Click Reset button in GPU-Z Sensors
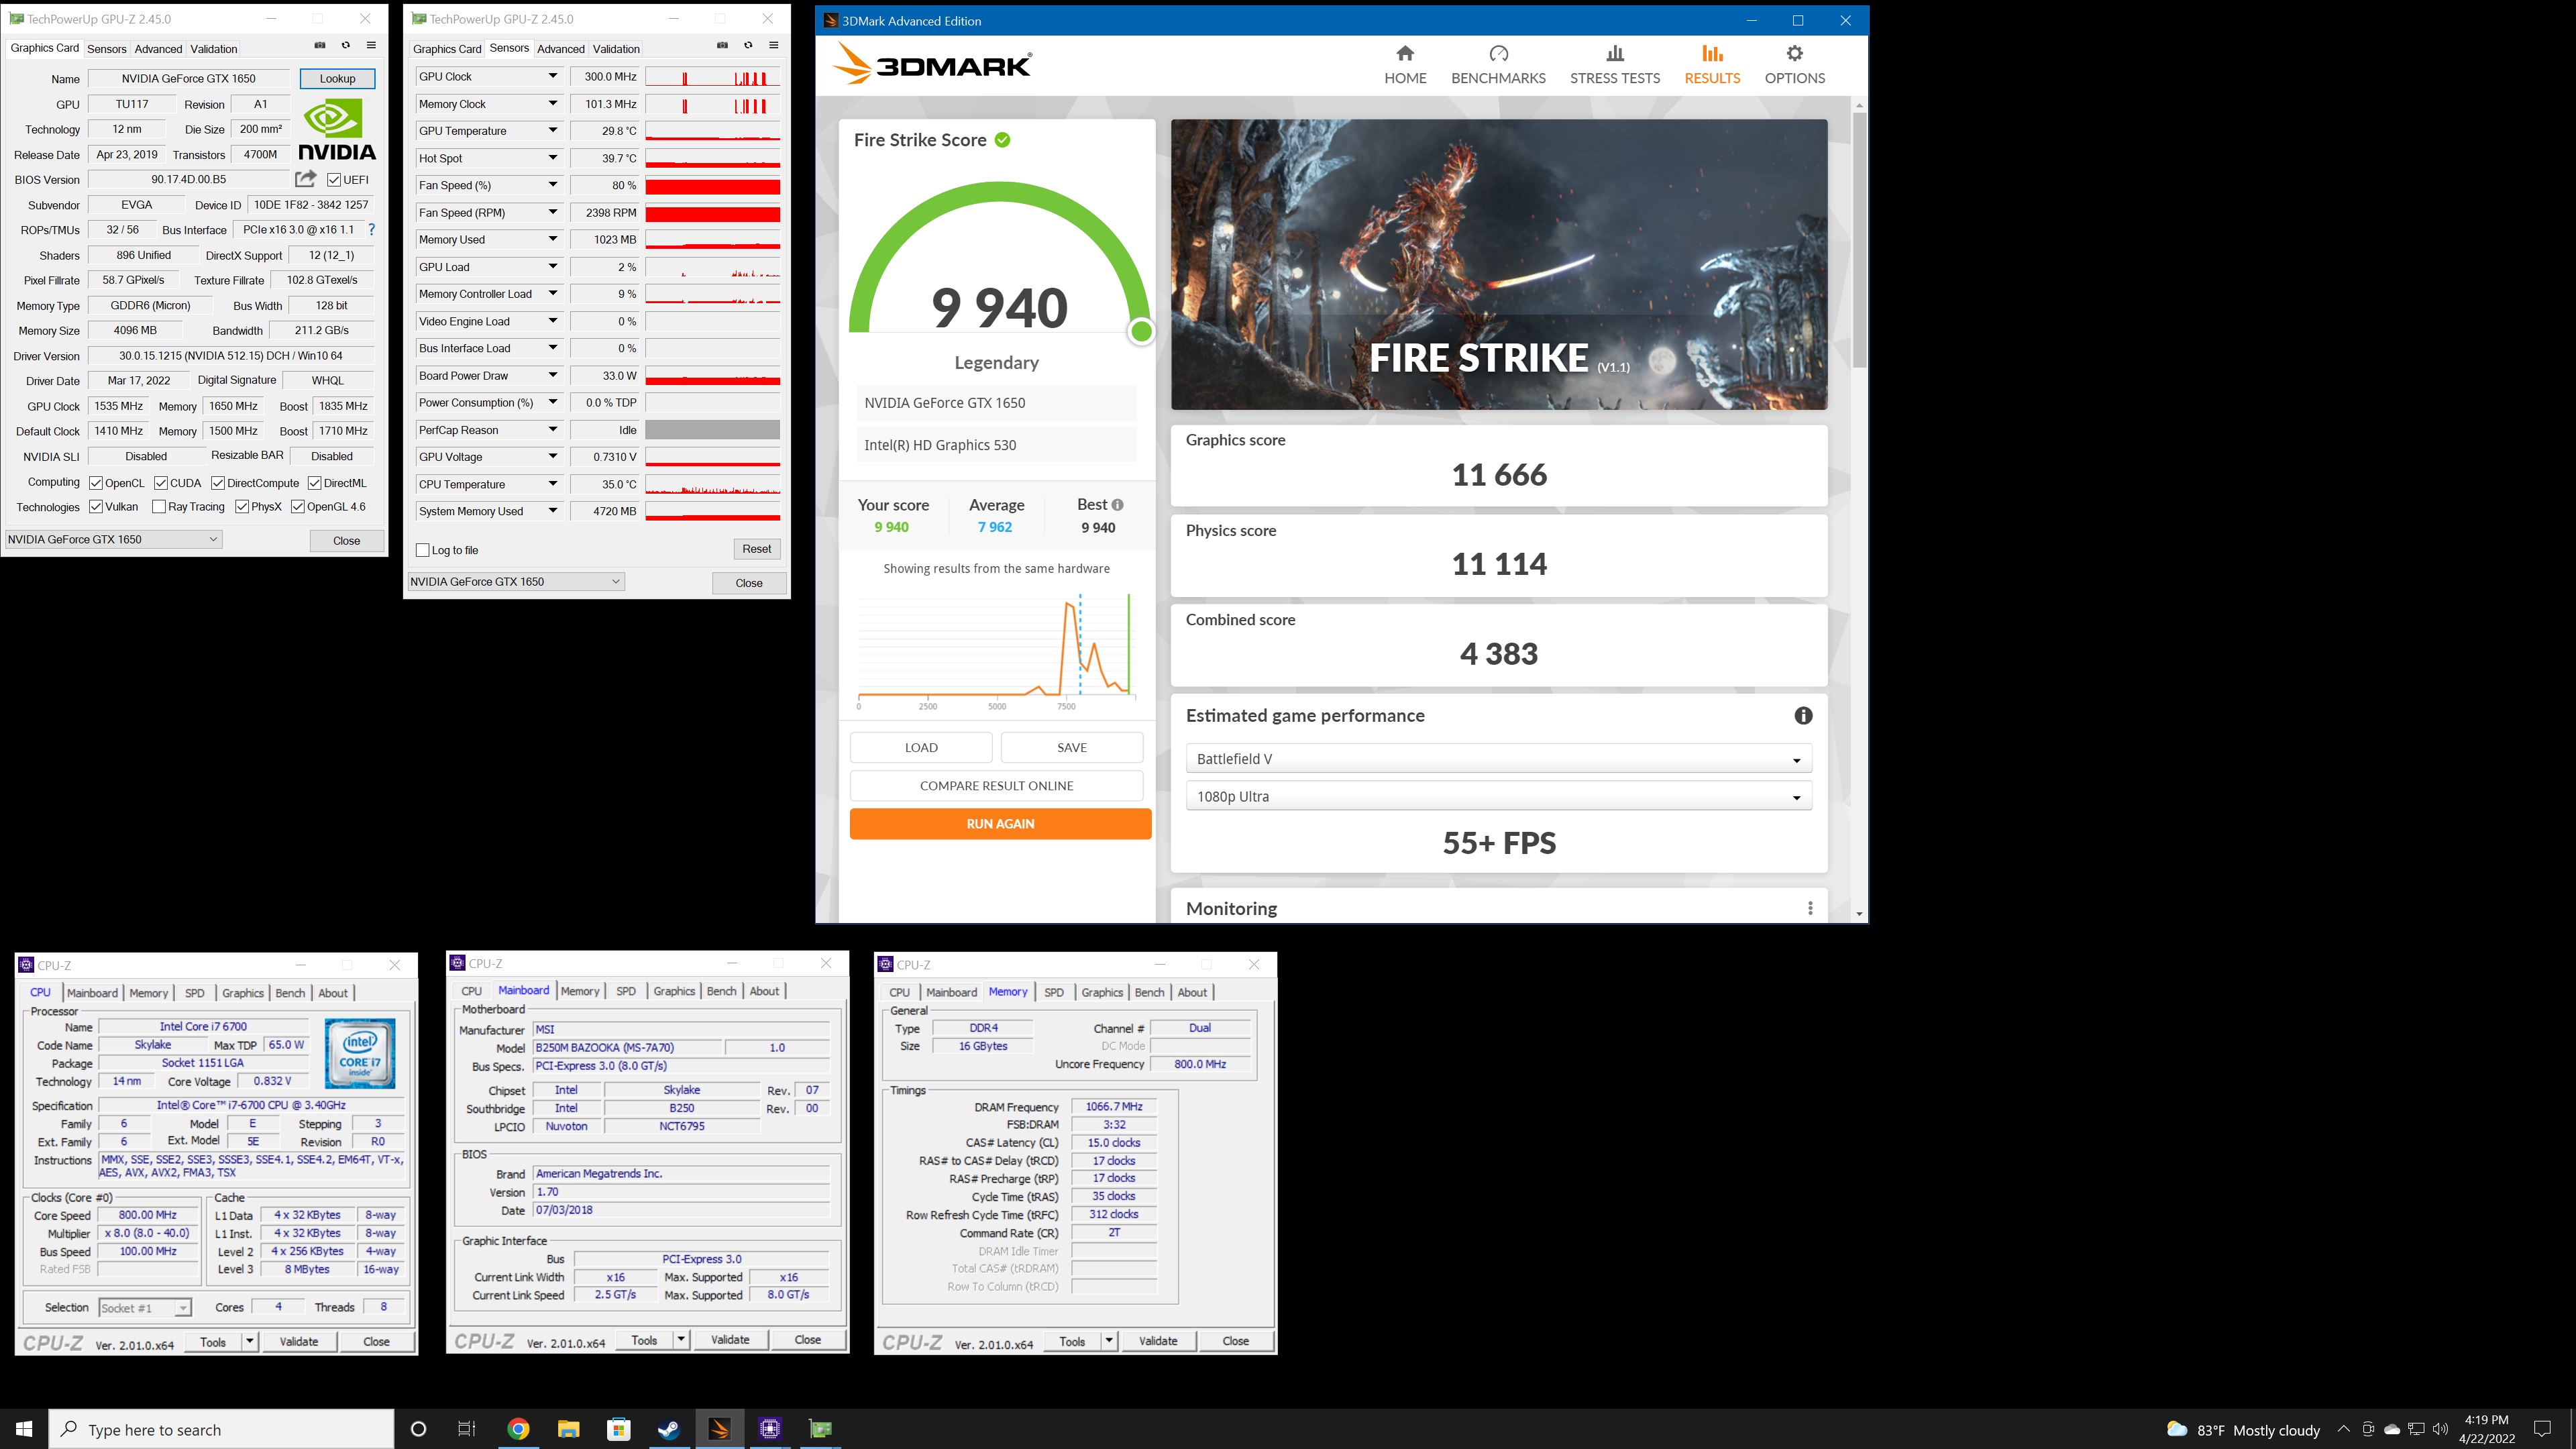The height and width of the screenshot is (1449, 2576). tap(756, 549)
